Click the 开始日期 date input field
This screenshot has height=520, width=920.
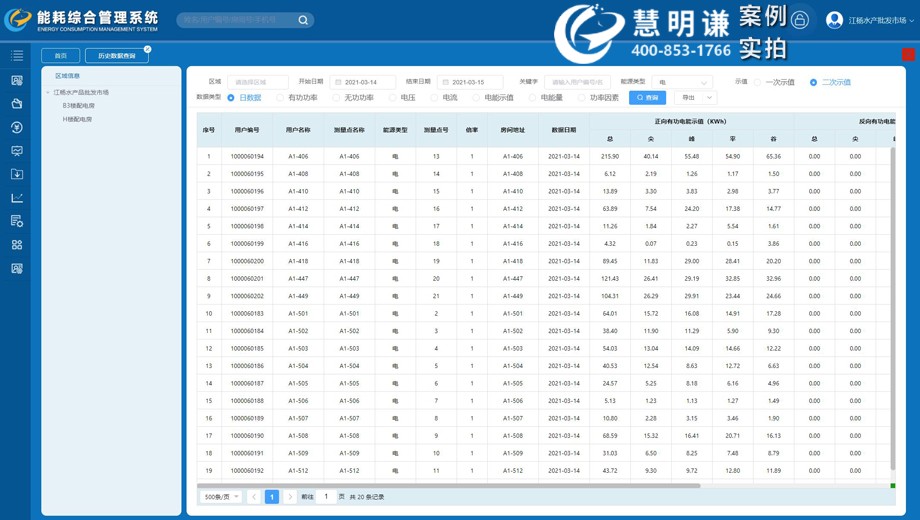click(365, 82)
